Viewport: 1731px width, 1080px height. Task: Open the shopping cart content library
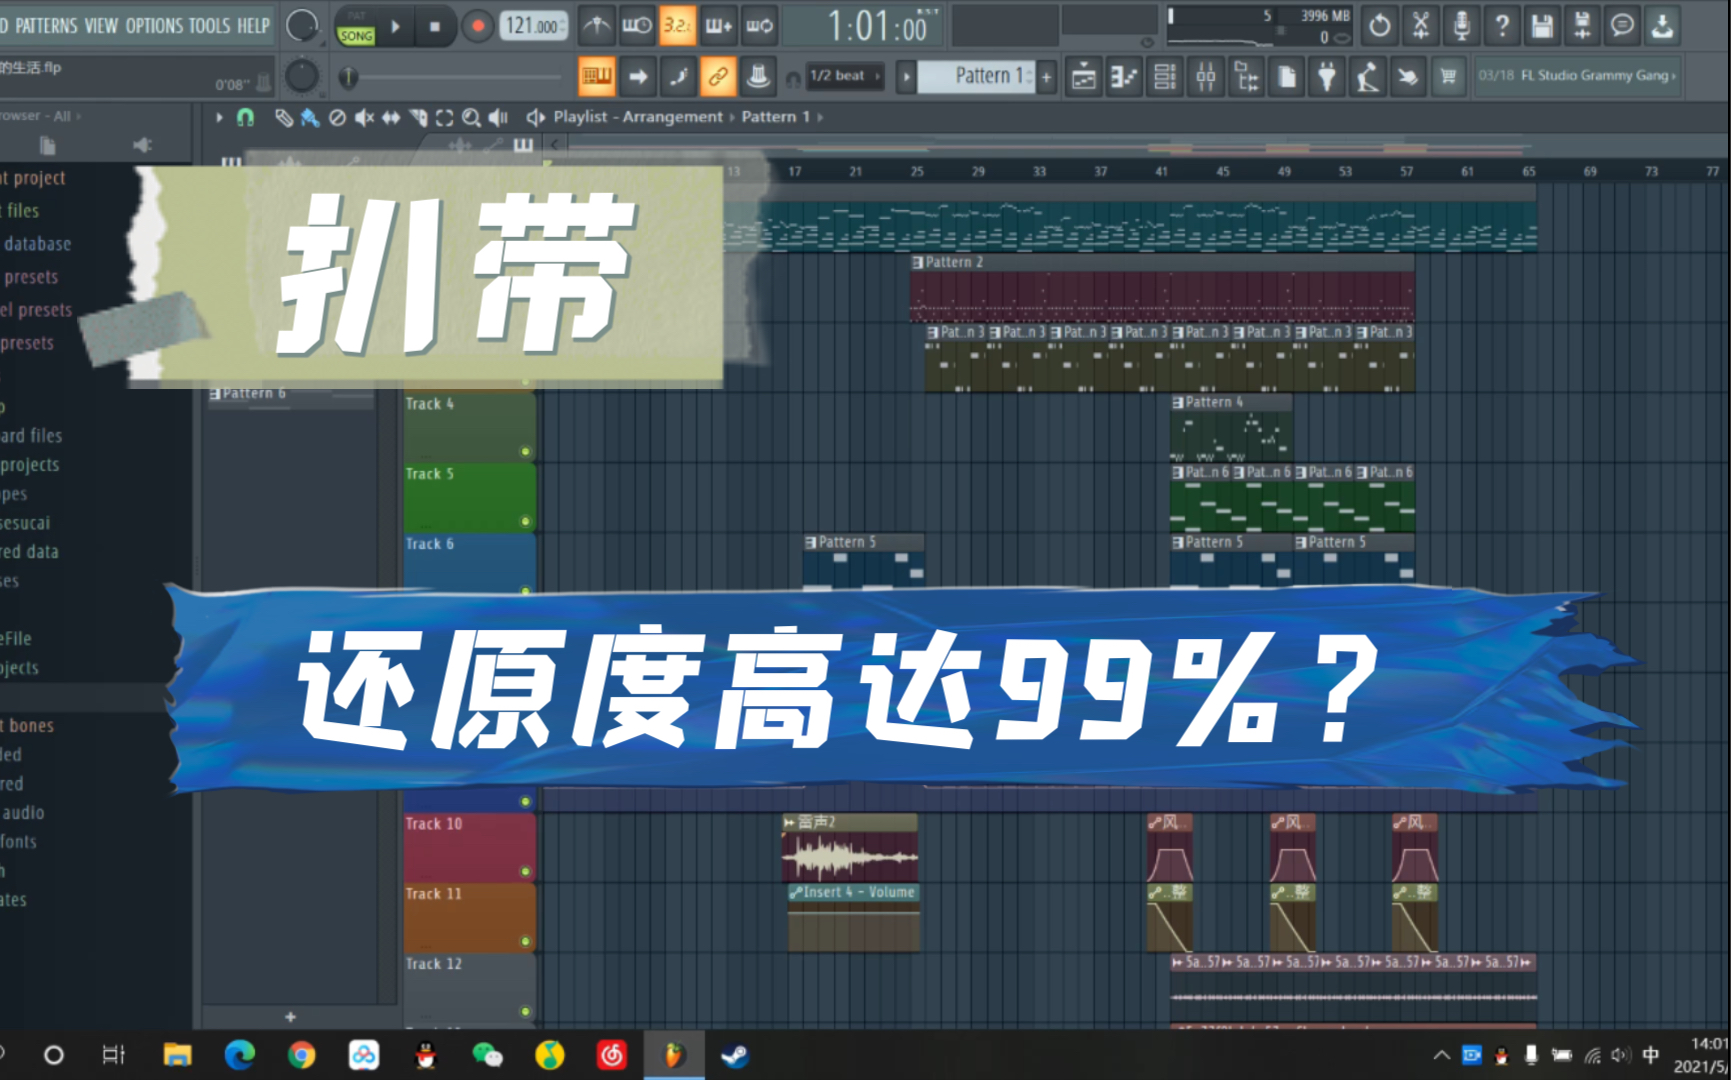pyautogui.click(x=1448, y=76)
